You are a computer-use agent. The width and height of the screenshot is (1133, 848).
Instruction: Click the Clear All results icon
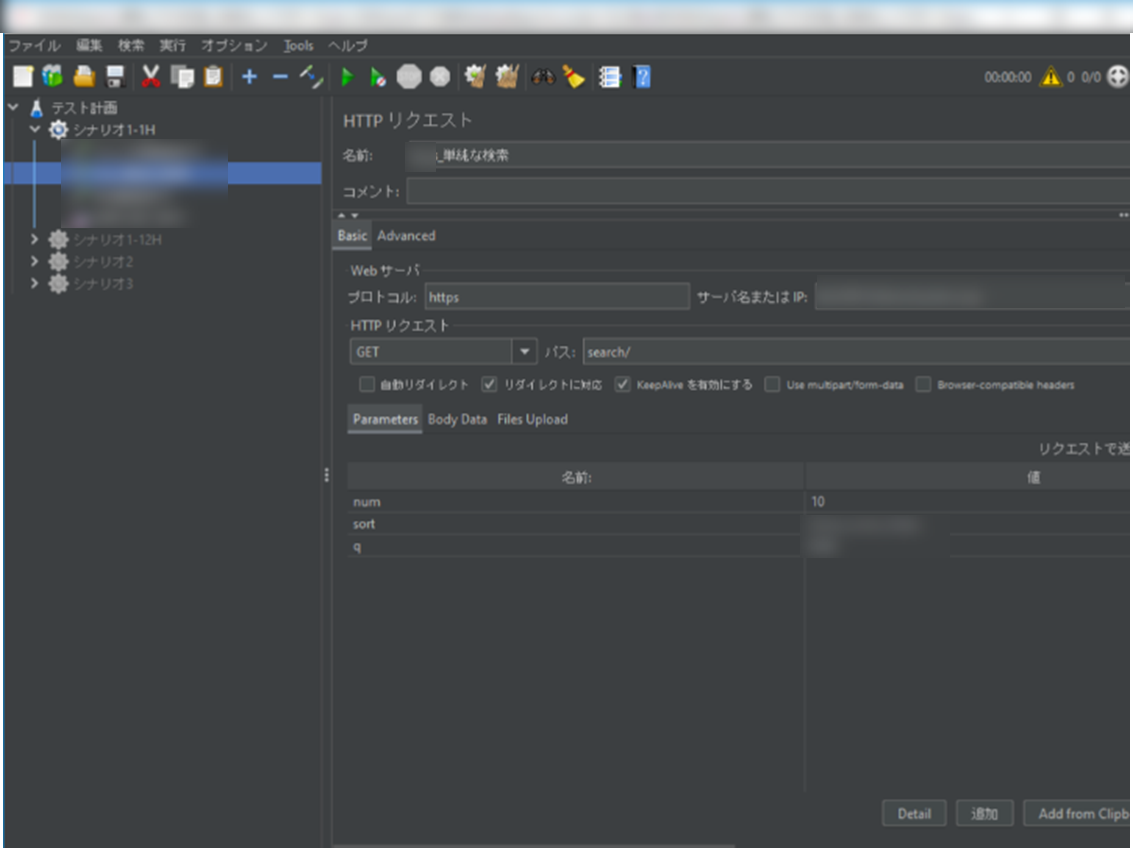click(507, 77)
